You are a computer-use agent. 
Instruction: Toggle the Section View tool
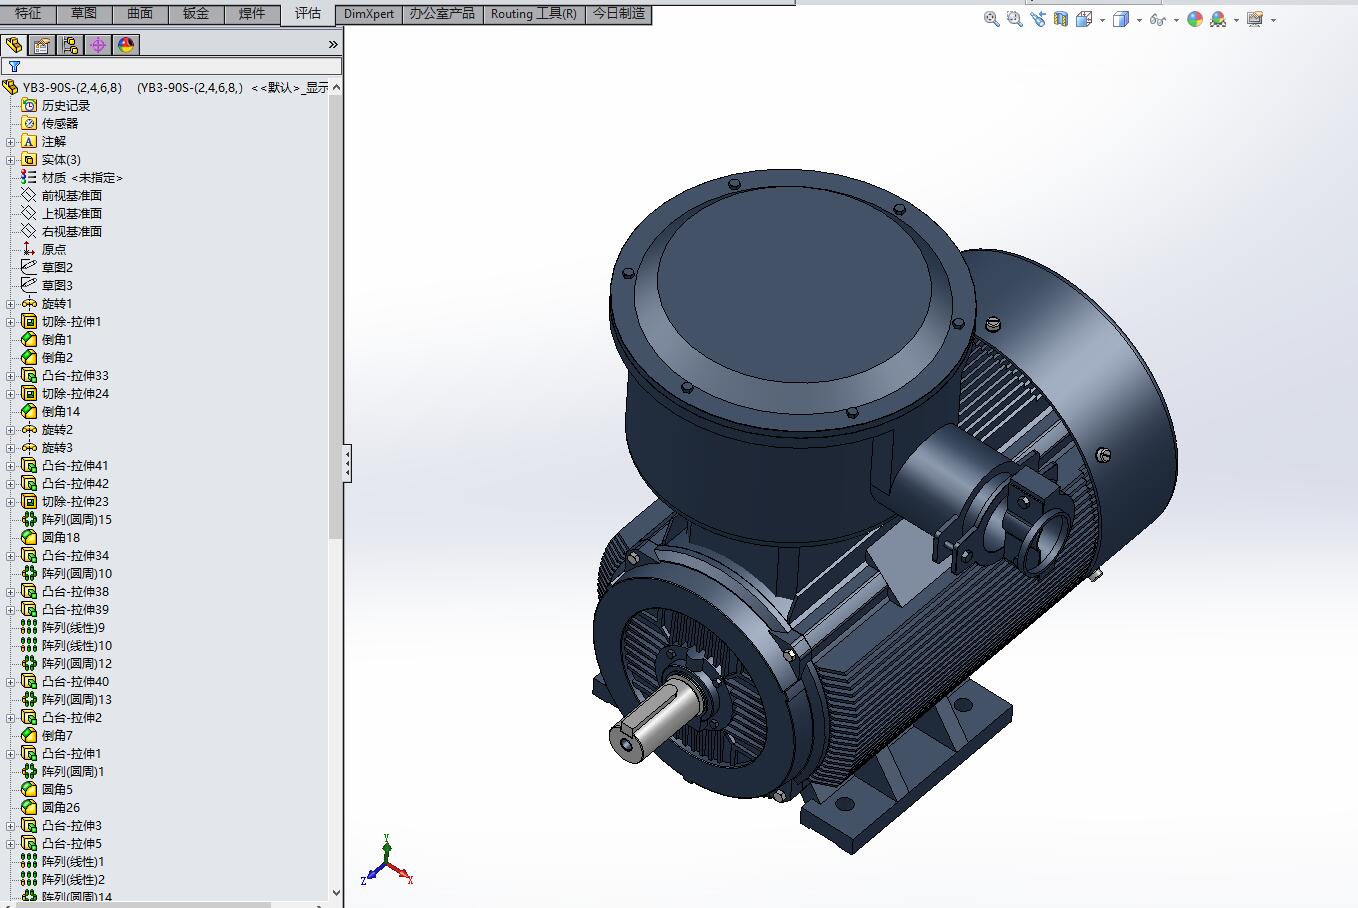pyautogui.click(x=1061, y=19)
